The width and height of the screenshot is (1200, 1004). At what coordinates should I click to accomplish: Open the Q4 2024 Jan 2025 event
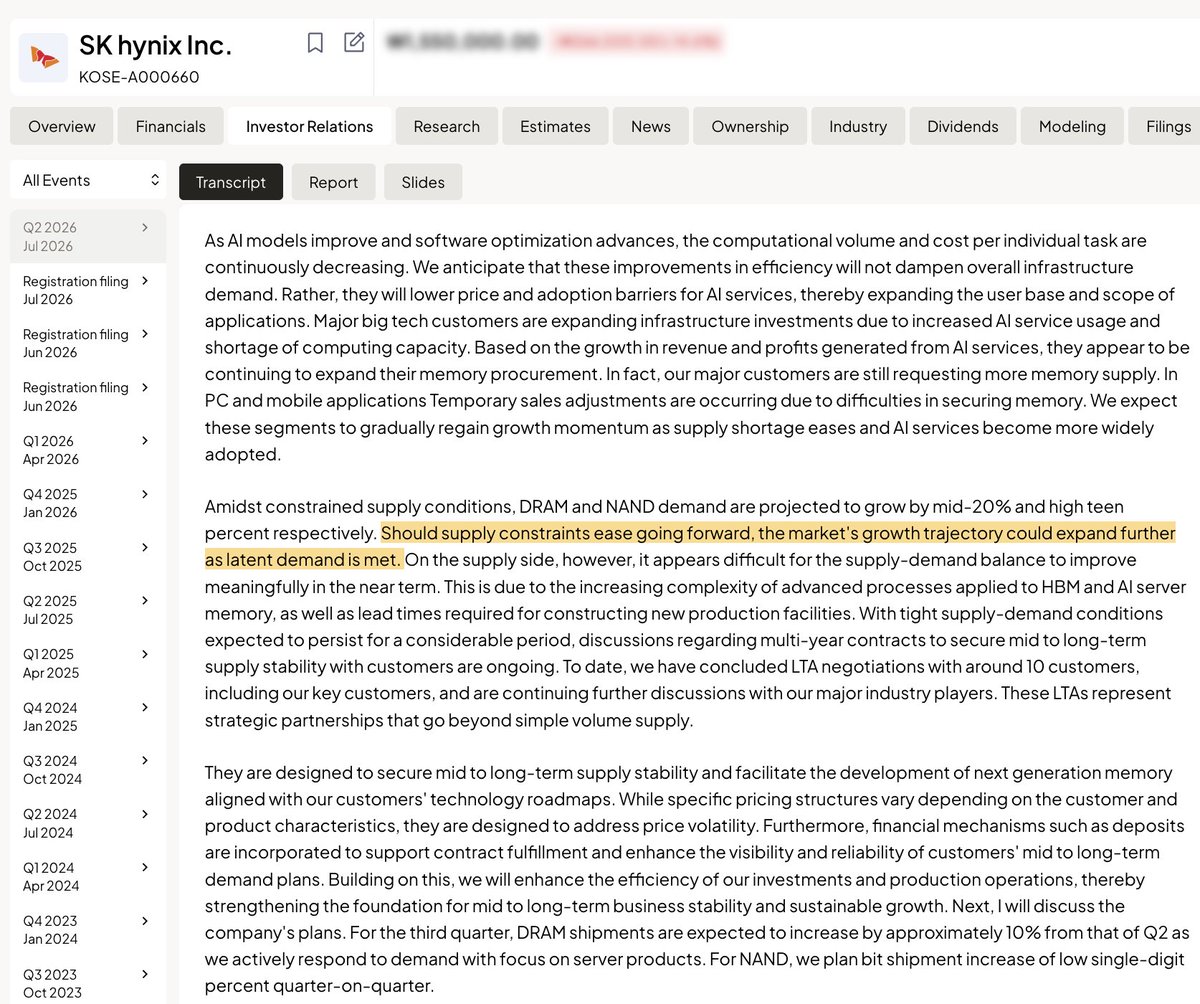pos(88,717)
